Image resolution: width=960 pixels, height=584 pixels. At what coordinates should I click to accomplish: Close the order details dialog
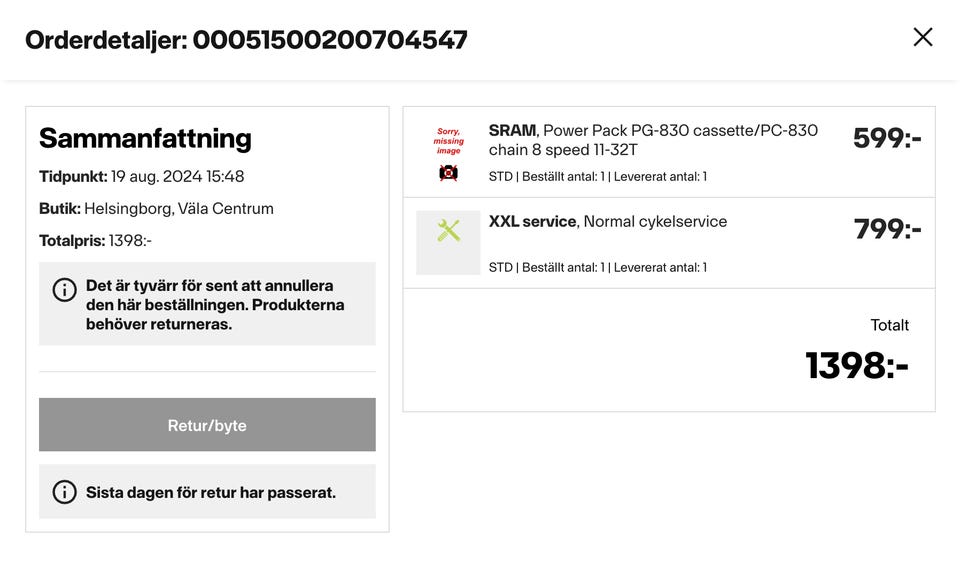click(922, 38)
